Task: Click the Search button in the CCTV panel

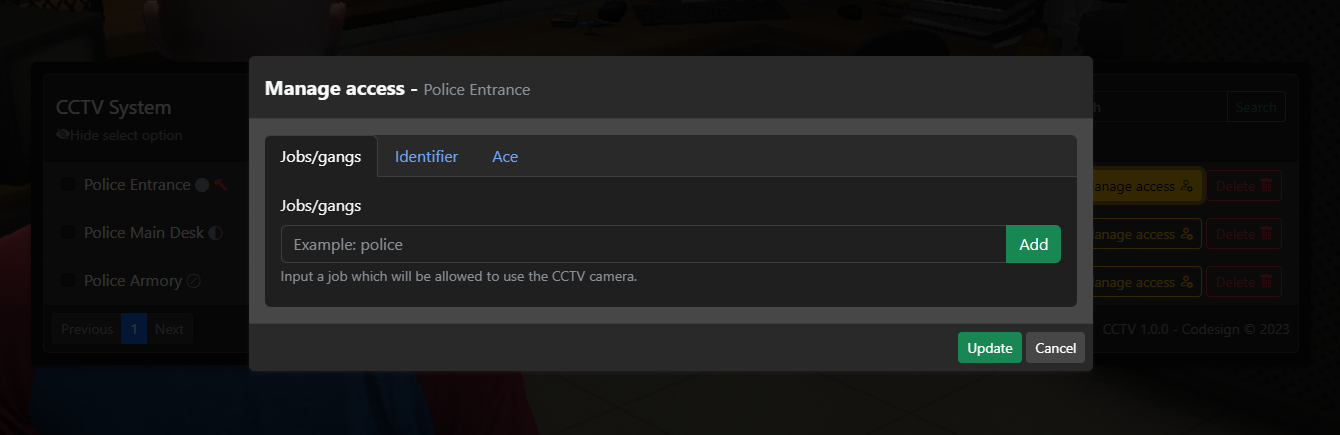Action: pyautogui.click(x=1256, y=107)
